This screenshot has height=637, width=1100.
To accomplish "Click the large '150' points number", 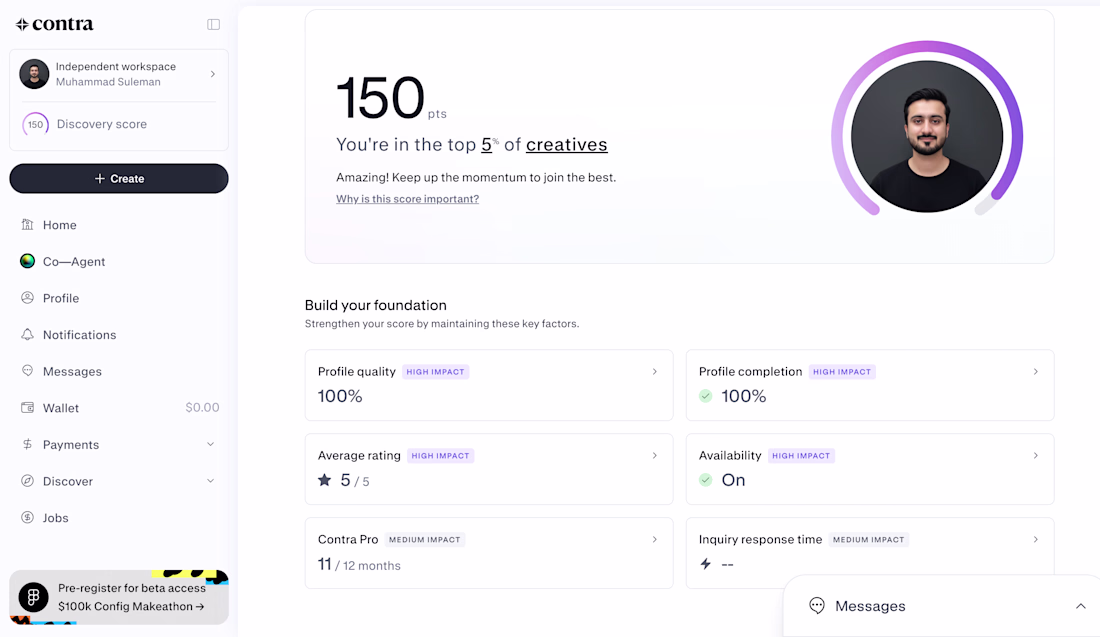I will click(x=380, y=98).
